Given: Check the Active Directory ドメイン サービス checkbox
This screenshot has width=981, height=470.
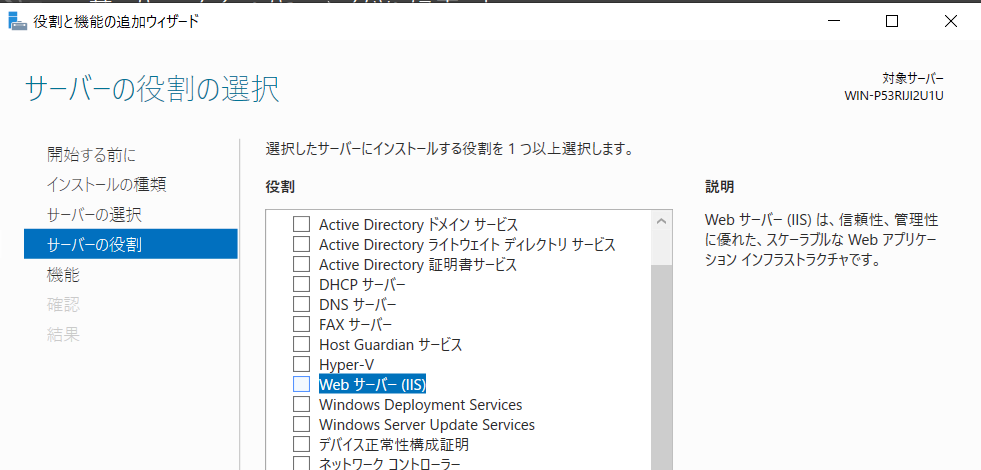Looking at the screenshot, I should pyautogui.click(x=302, y=224).
